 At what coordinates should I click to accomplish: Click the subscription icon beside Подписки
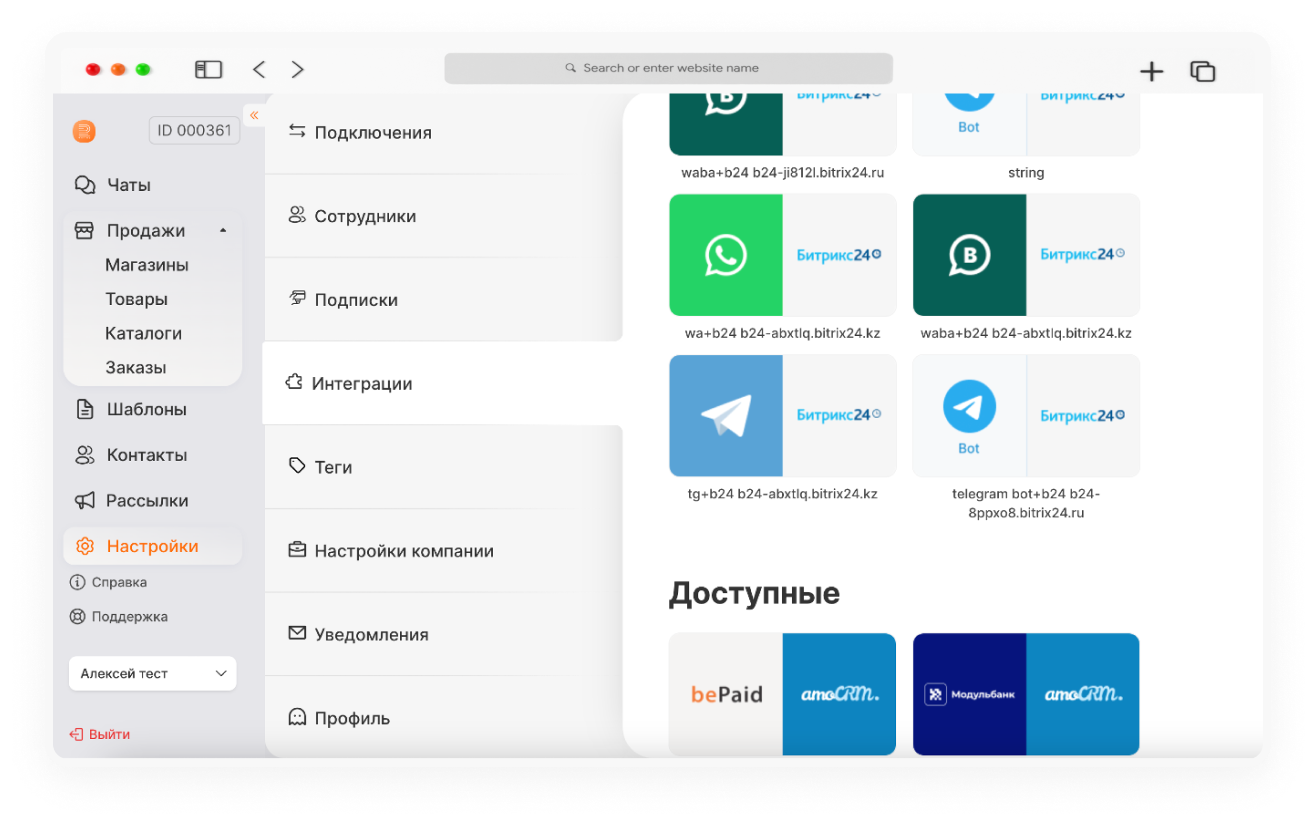(x=297, y=298)
